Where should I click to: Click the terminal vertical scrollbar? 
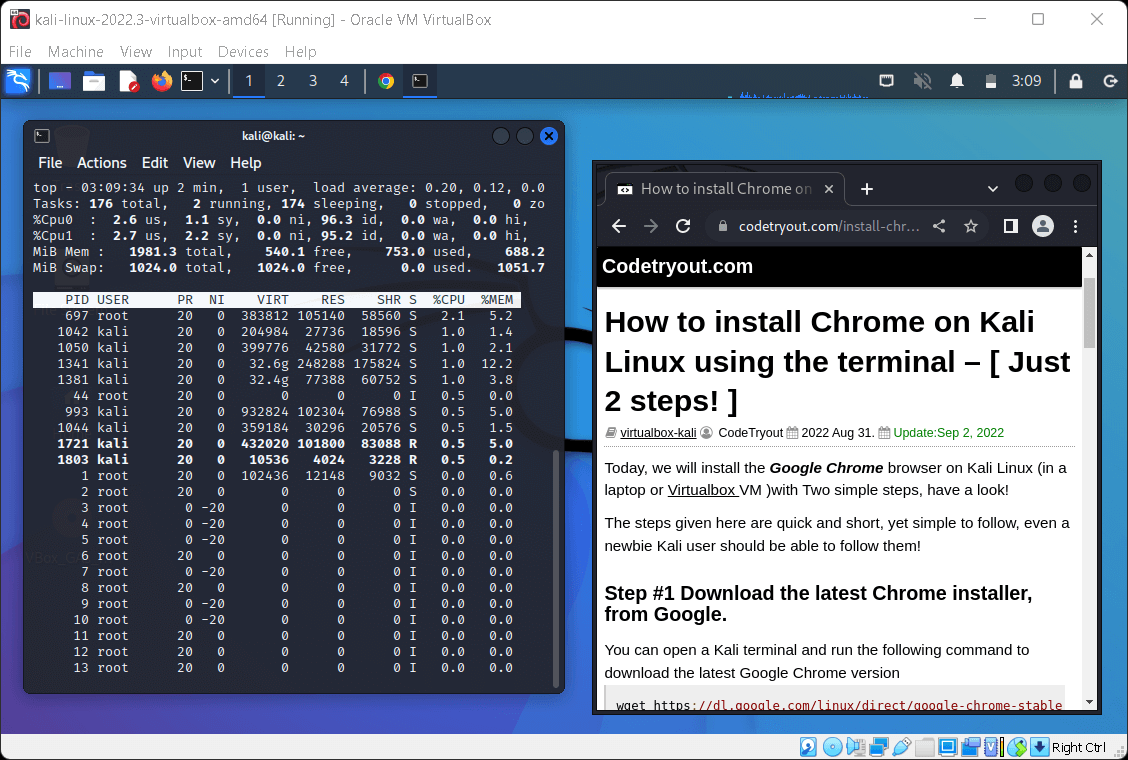(x=555, y=567)
